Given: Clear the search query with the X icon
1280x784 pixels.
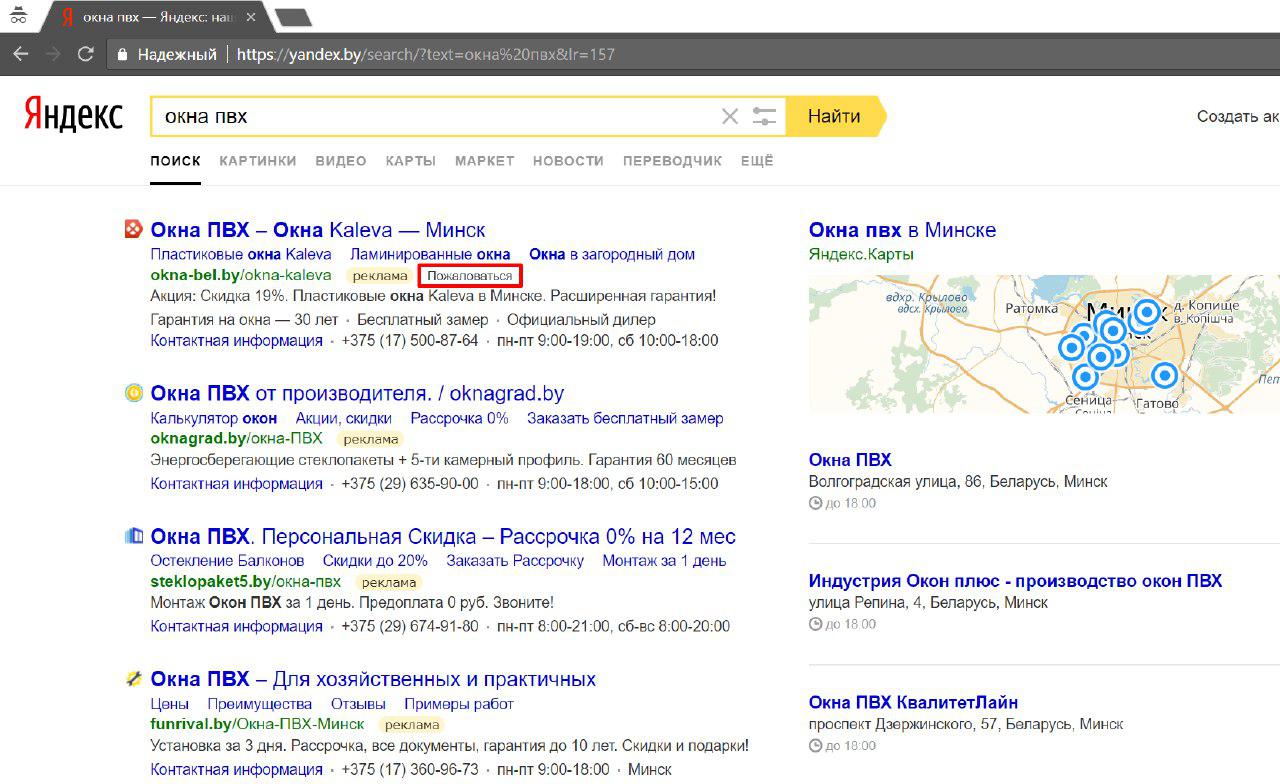Looking at the screenshot, I should click(x=730, y=117).
